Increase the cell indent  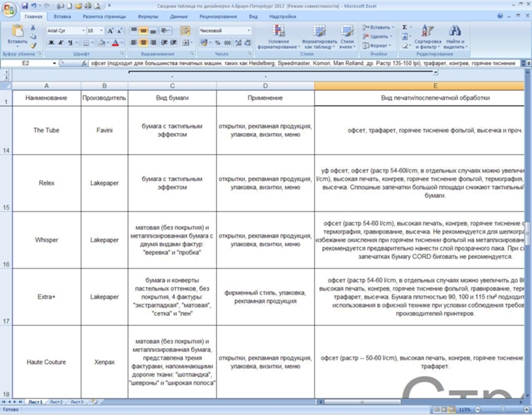click(173, 43)
